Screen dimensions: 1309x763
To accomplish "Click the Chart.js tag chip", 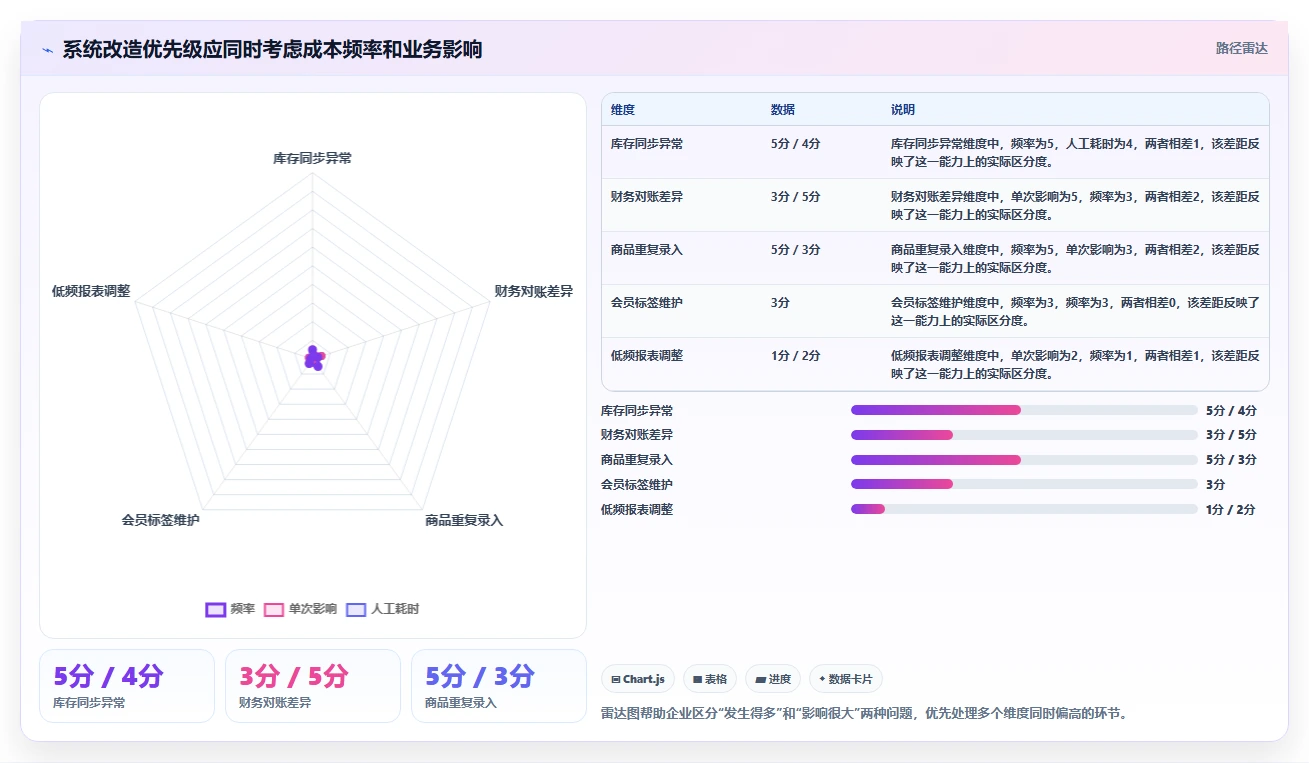I will click(638, 679).
